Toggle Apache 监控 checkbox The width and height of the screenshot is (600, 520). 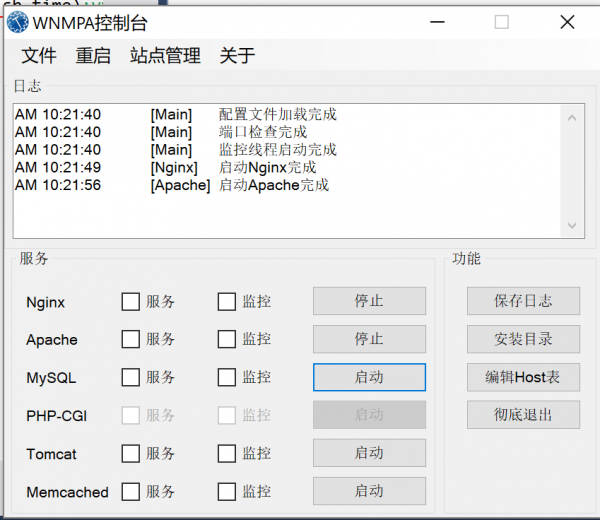227,339
